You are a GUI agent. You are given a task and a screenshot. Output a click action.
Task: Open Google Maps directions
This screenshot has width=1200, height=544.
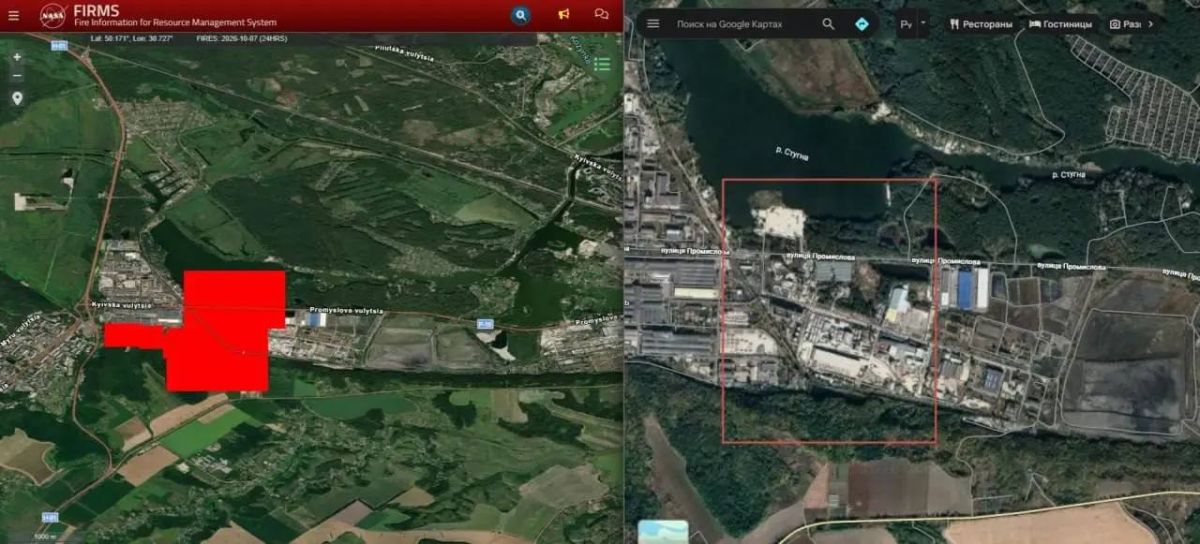point(861,24)
